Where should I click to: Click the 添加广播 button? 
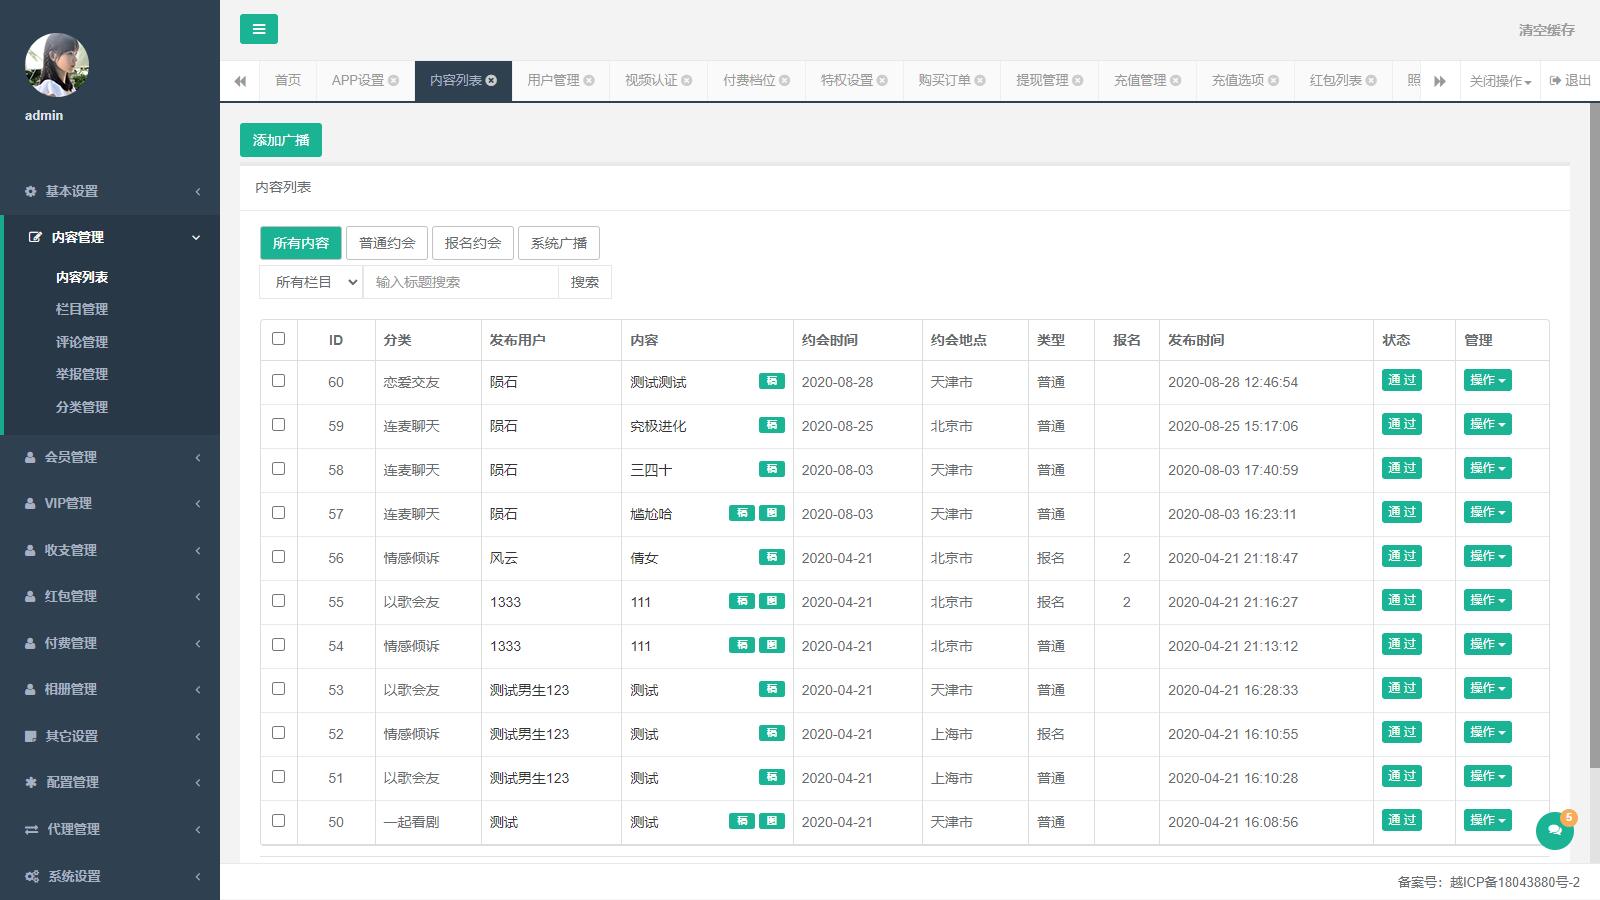pos(281,140)
